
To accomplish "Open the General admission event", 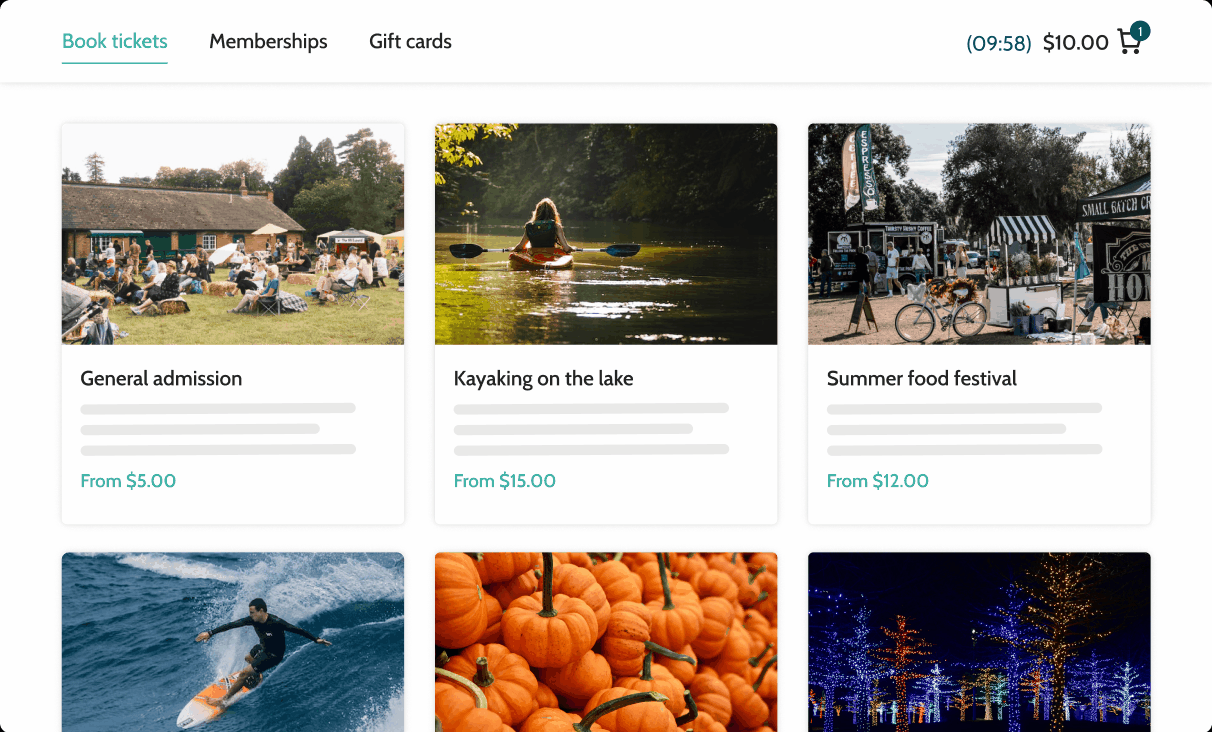I will click(x=161, y=378).
